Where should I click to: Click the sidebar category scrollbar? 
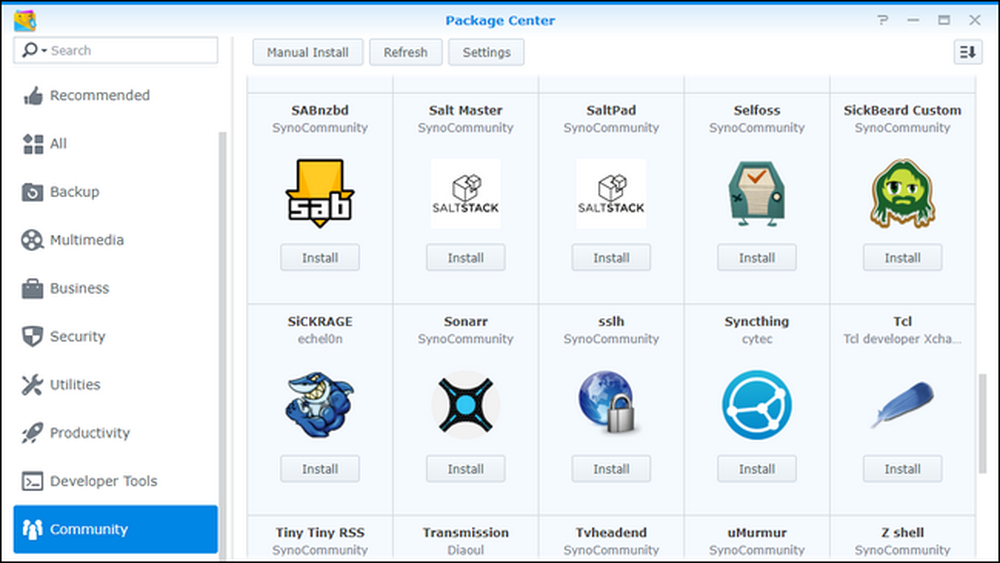click(223, 344)
